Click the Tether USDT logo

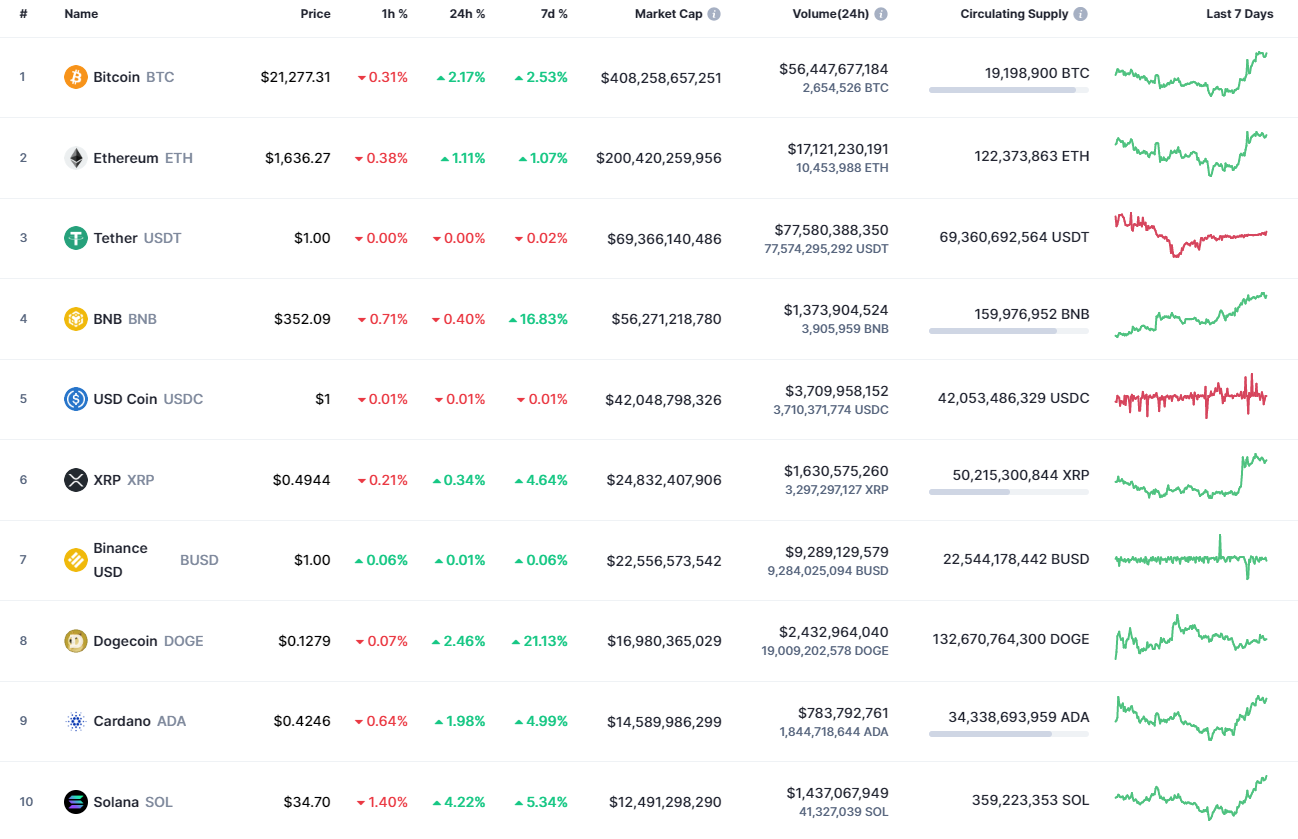tap(75, 238)
